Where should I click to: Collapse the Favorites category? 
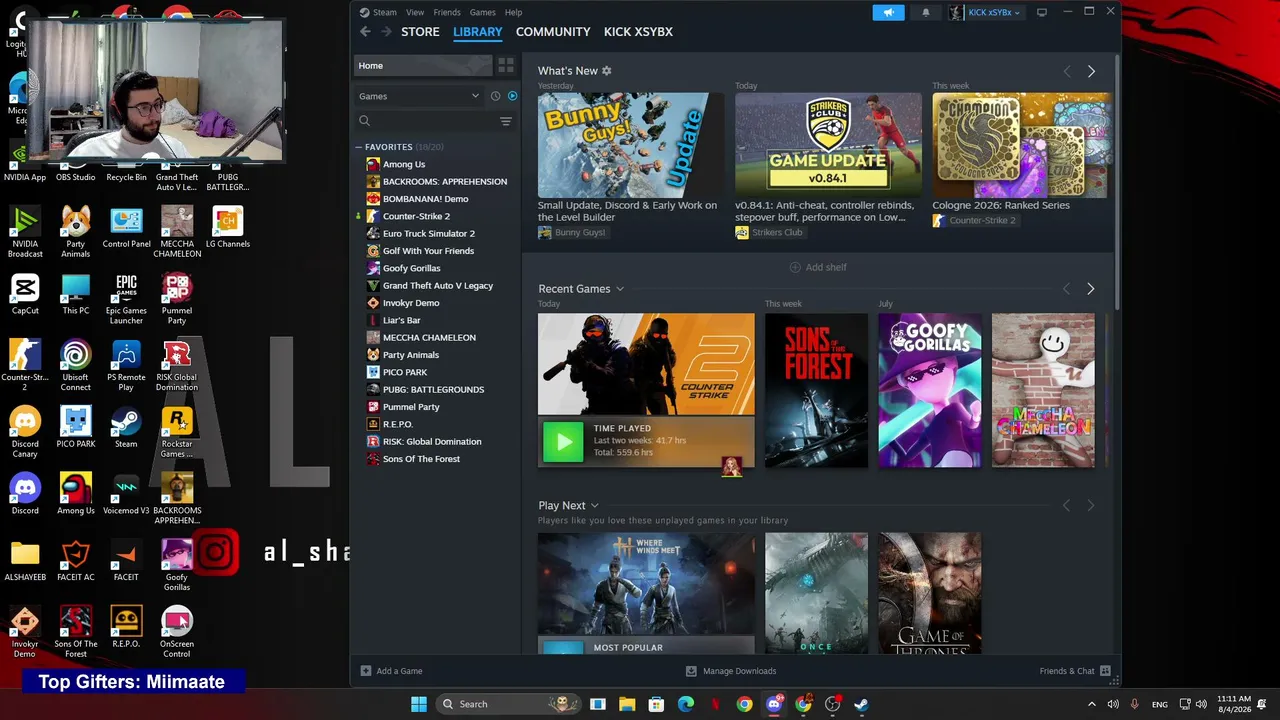359,147
